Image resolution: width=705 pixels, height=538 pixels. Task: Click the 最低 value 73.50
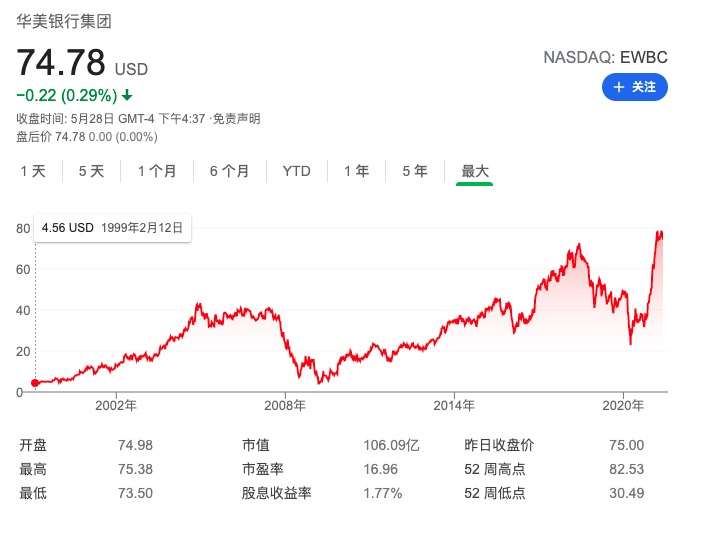tap(135, 493)
